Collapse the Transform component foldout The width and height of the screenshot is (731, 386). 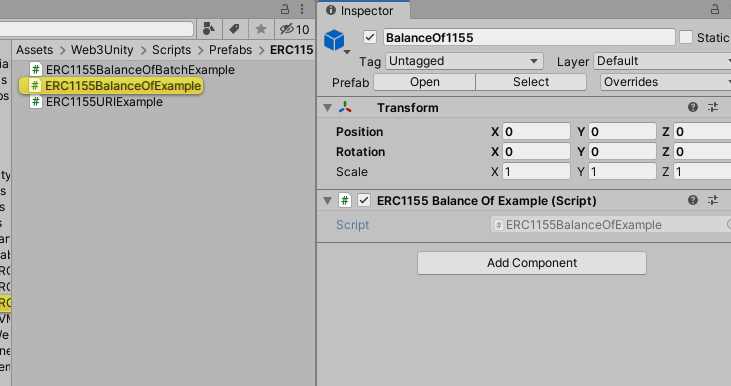click(328, 108)
